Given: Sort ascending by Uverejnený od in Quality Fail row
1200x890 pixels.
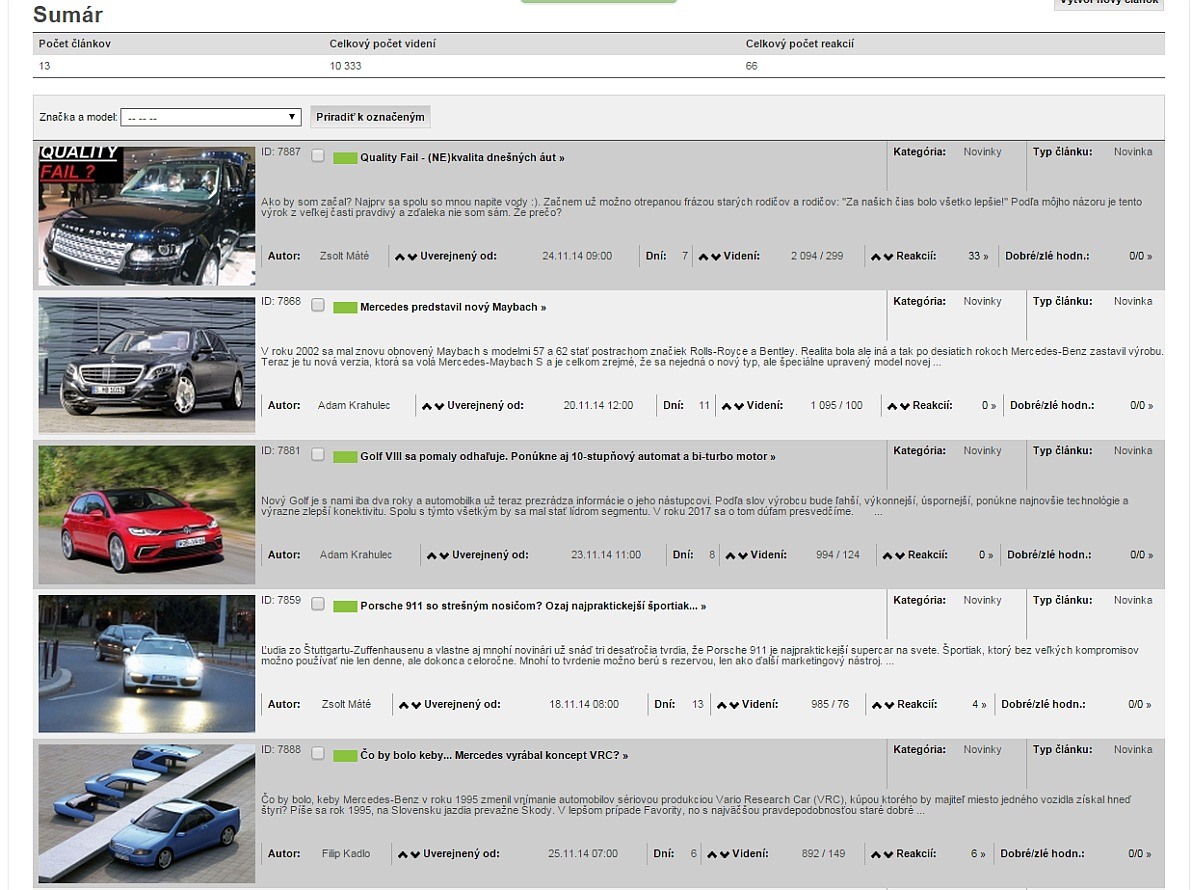Looking at the screenshot, I should [401, 257].
